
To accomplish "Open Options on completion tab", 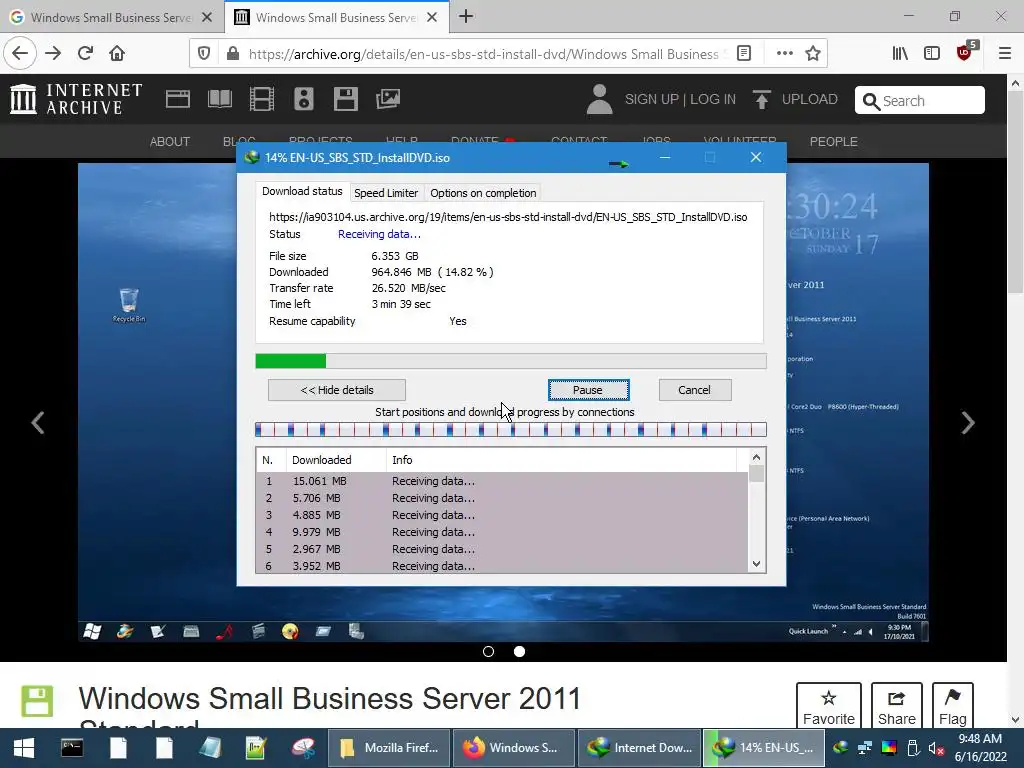I will [x=483, y=193].
